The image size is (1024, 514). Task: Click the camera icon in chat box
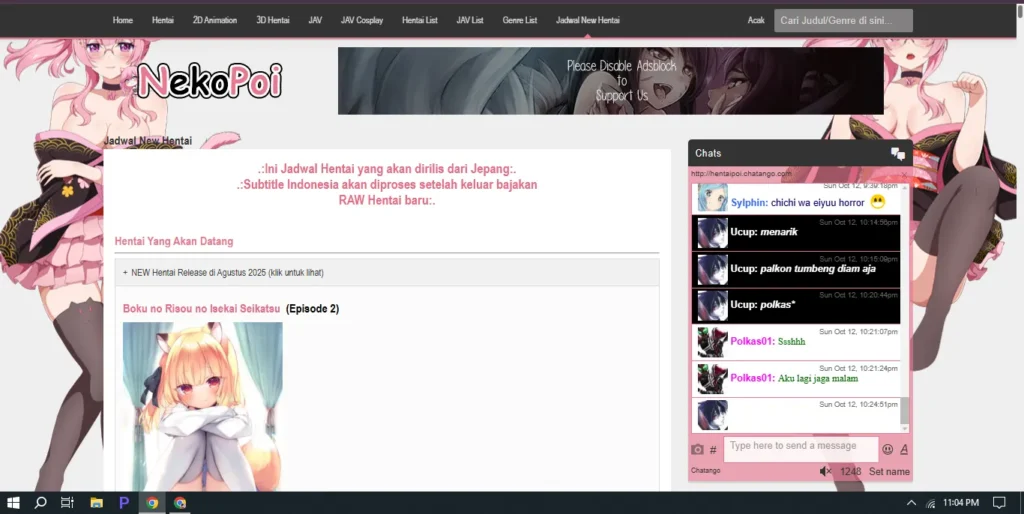coord(697,449)
